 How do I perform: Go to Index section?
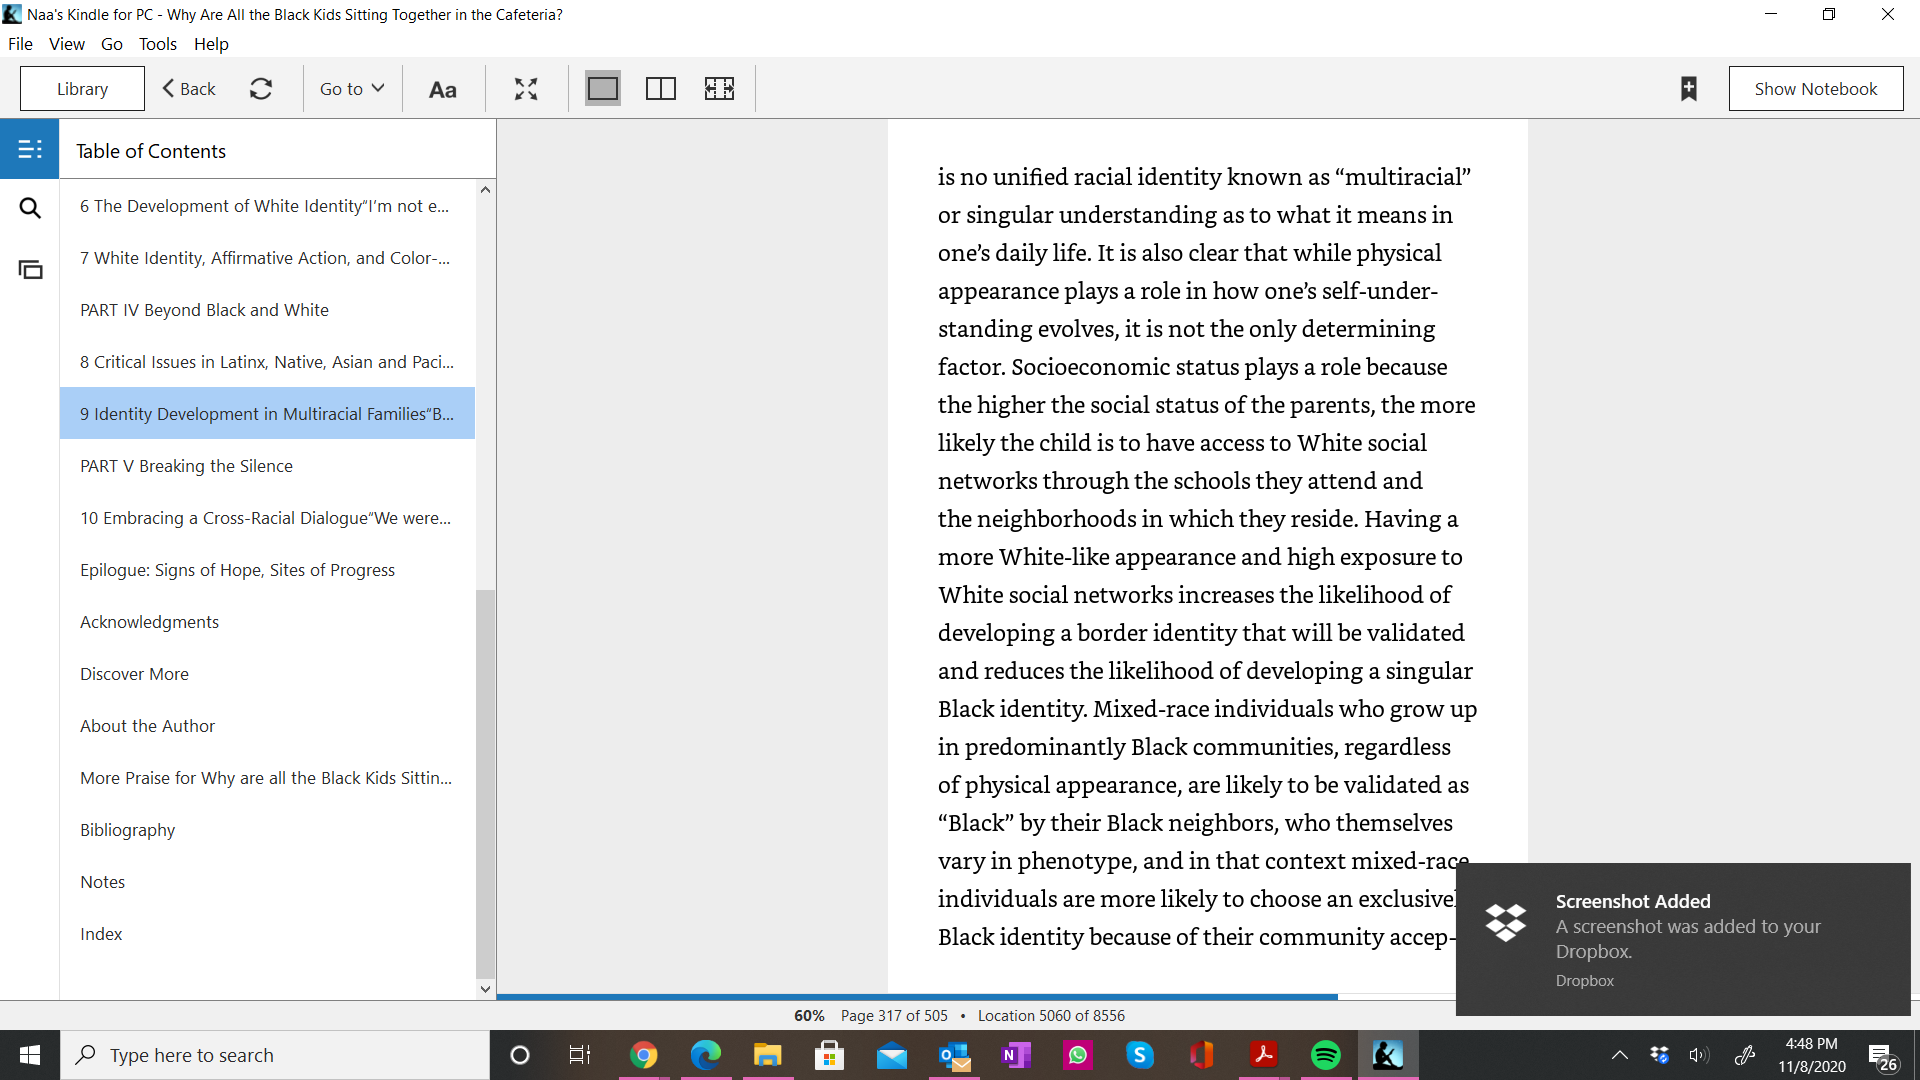267,934
